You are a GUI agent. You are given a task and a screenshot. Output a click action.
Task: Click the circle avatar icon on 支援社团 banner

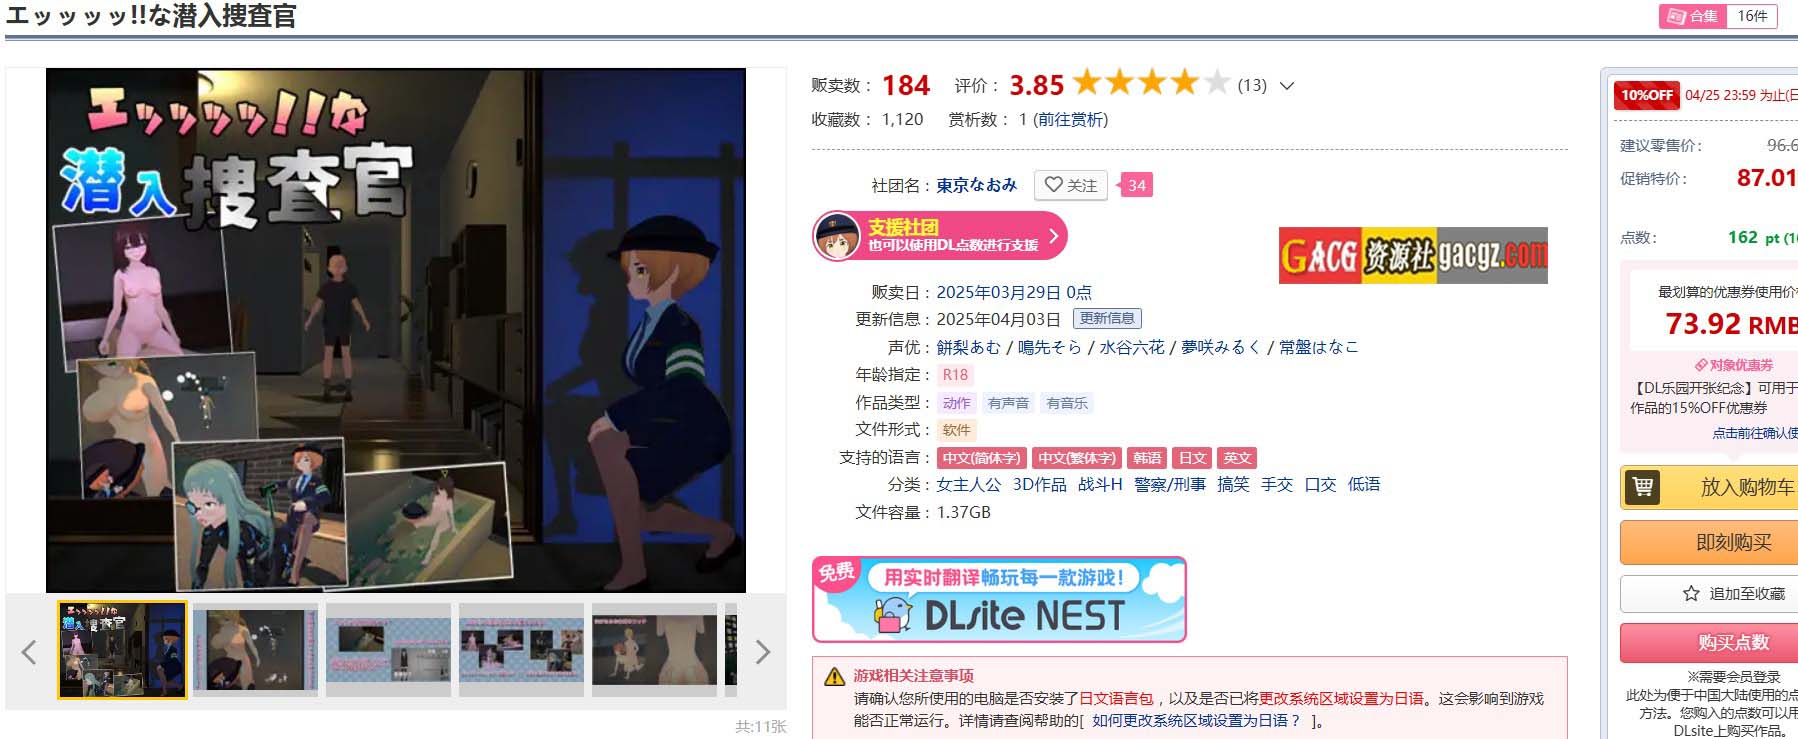click(x=837, y=236)
